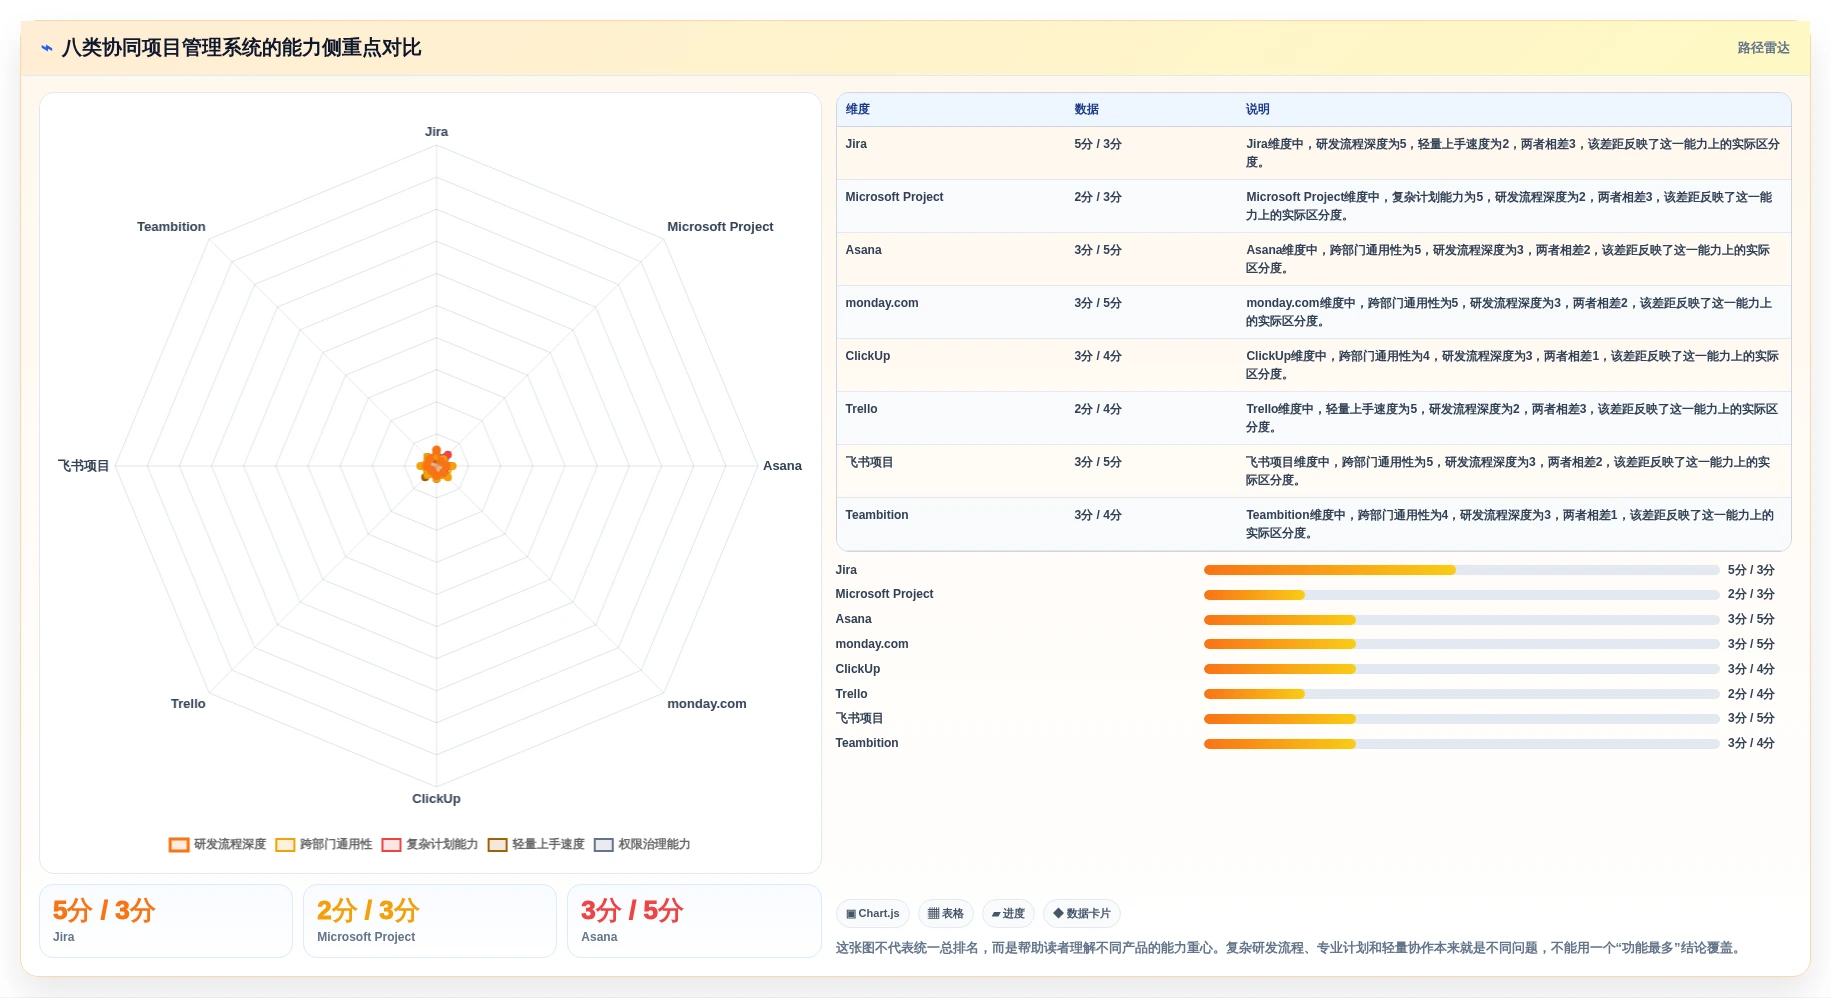The height and width of the screenshot is (998, 1831).
Task: Click the Asana description cell text
Action: [x=1508, y=259]
